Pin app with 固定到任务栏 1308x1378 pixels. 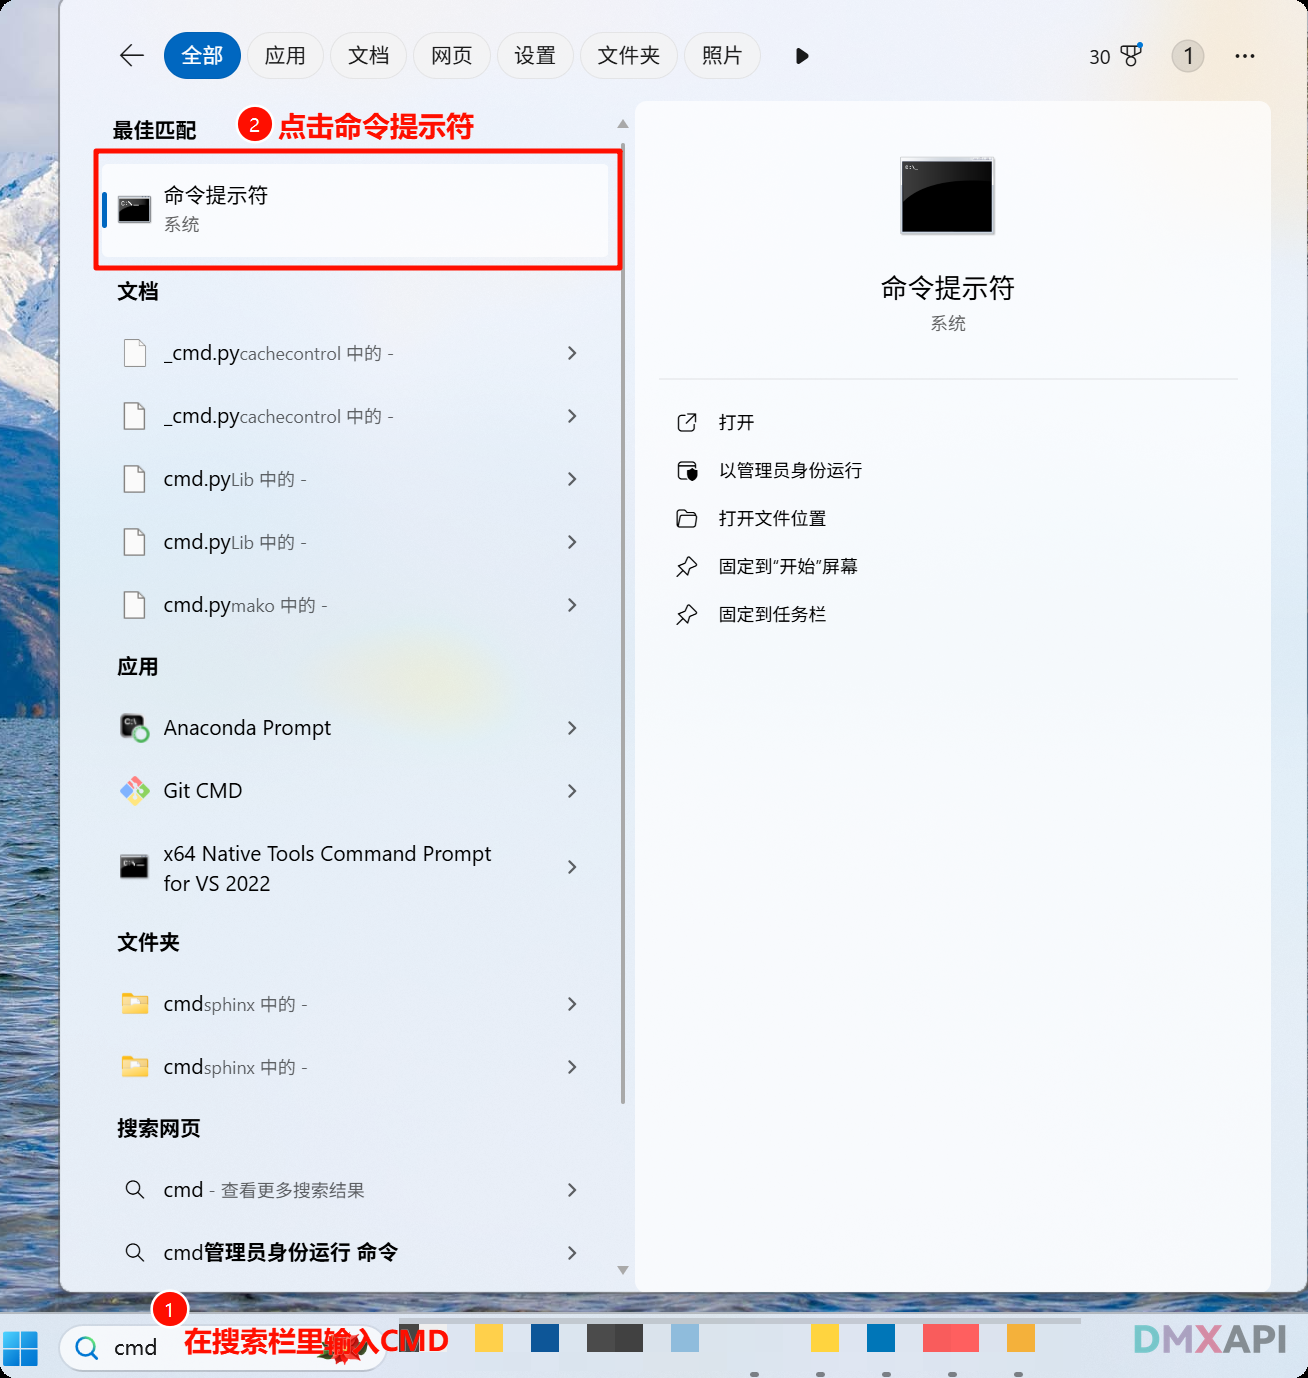(x=771, y=615)
